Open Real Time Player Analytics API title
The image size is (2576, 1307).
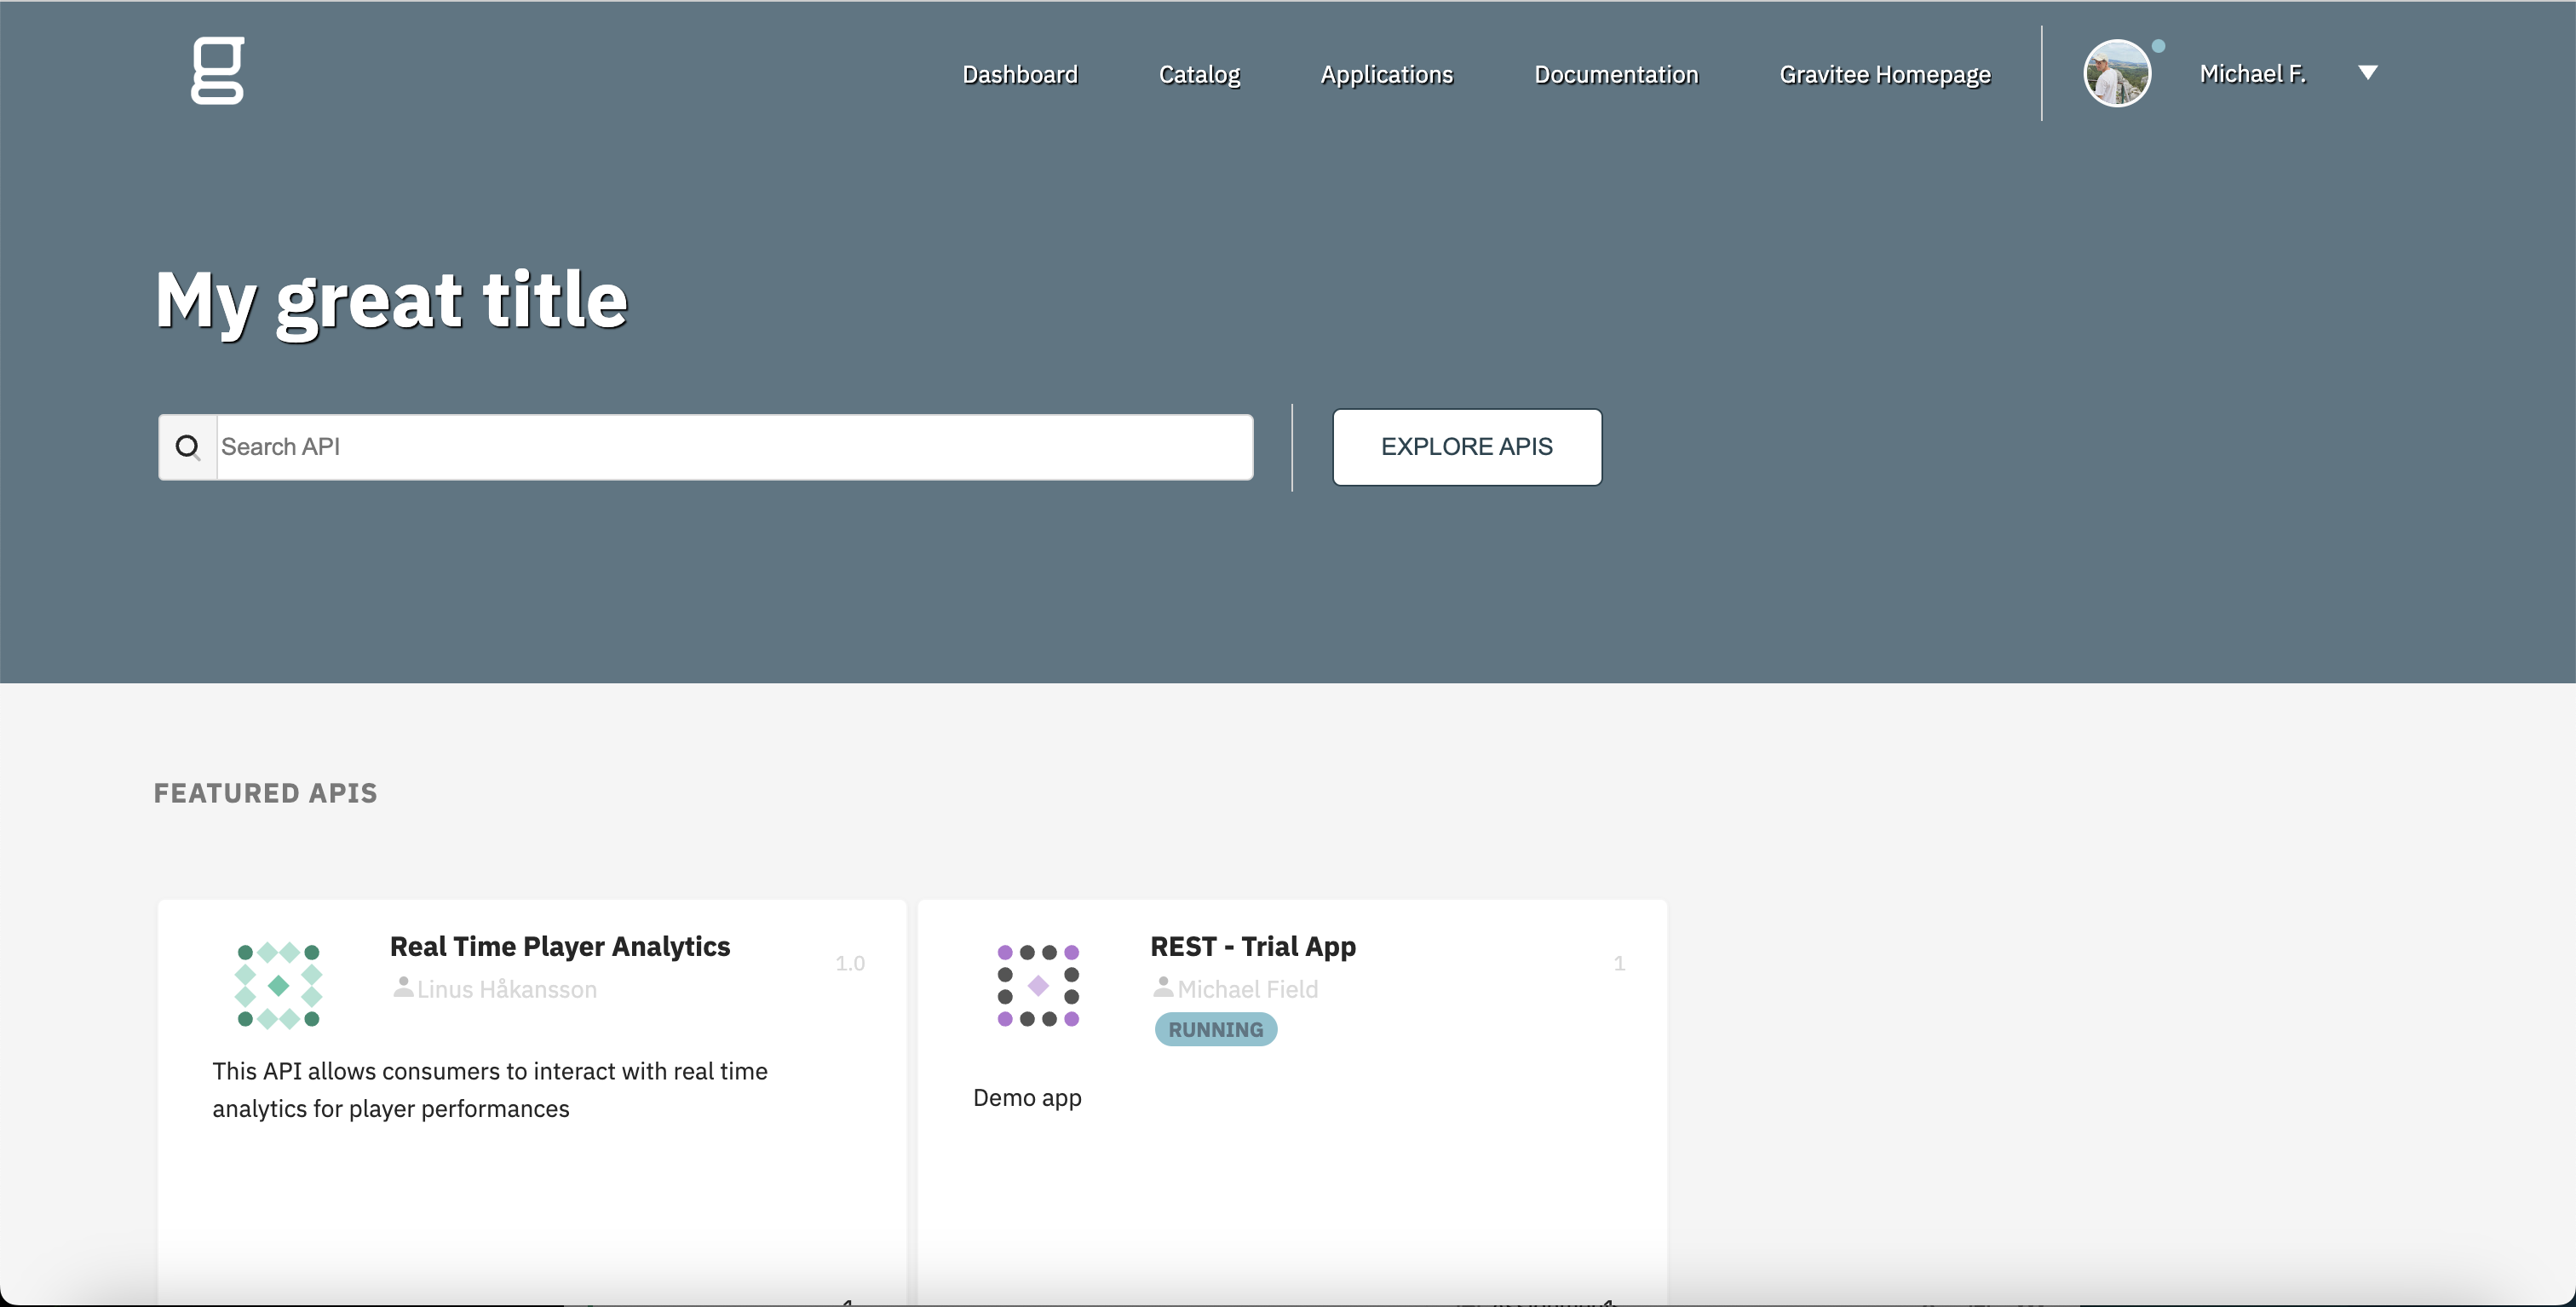(x=560, y=946)
